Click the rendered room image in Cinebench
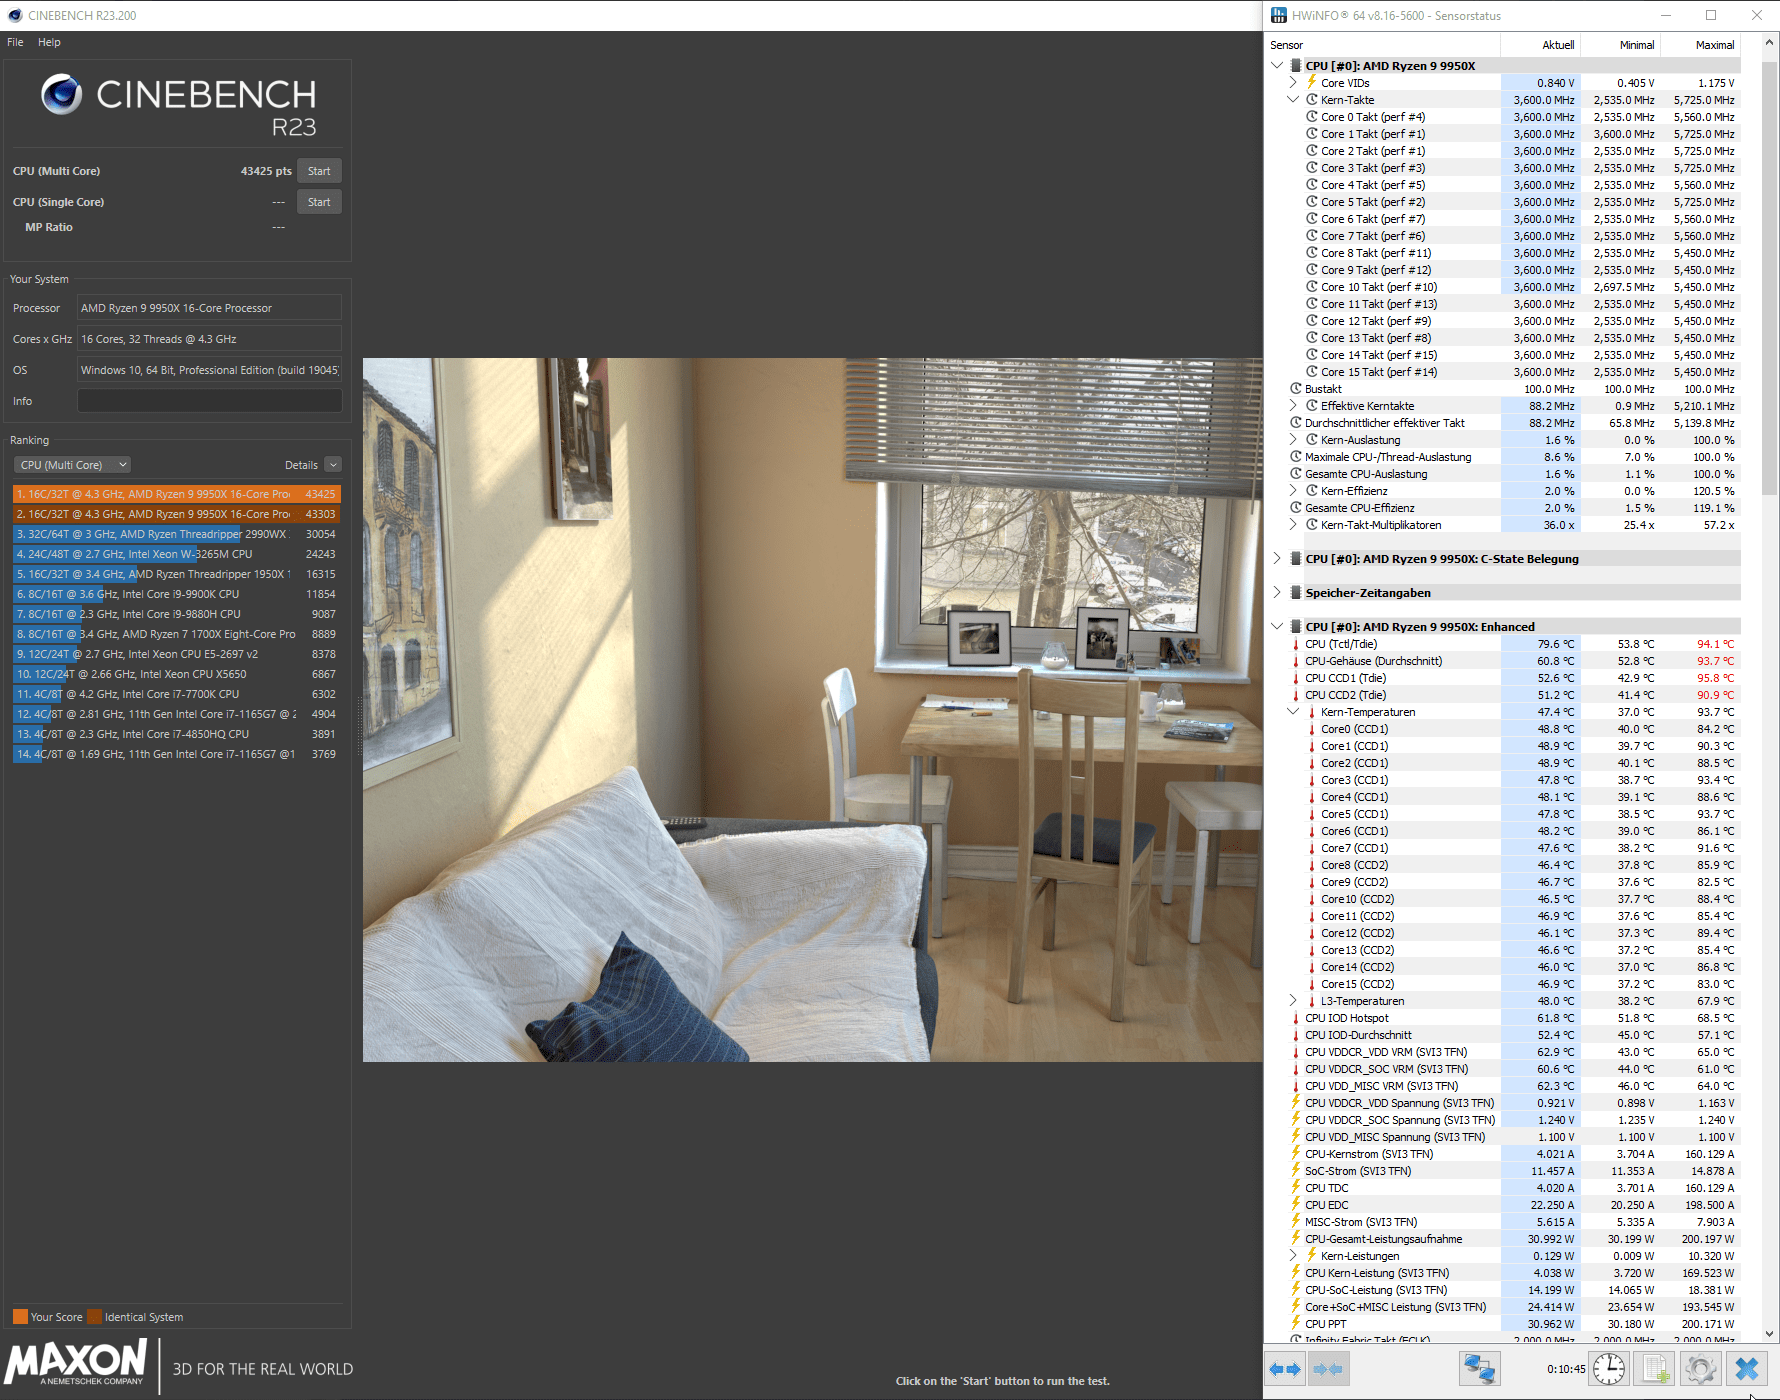The height and width of the screenshot is (1400, 1780). click(x=812, y=710)
